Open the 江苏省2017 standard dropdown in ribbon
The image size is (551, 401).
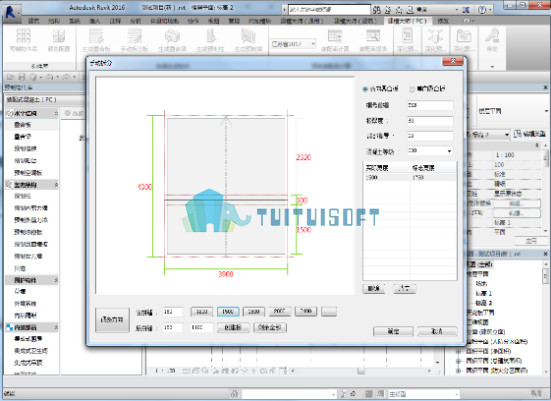pyautogui.click(x=293, y=44)
